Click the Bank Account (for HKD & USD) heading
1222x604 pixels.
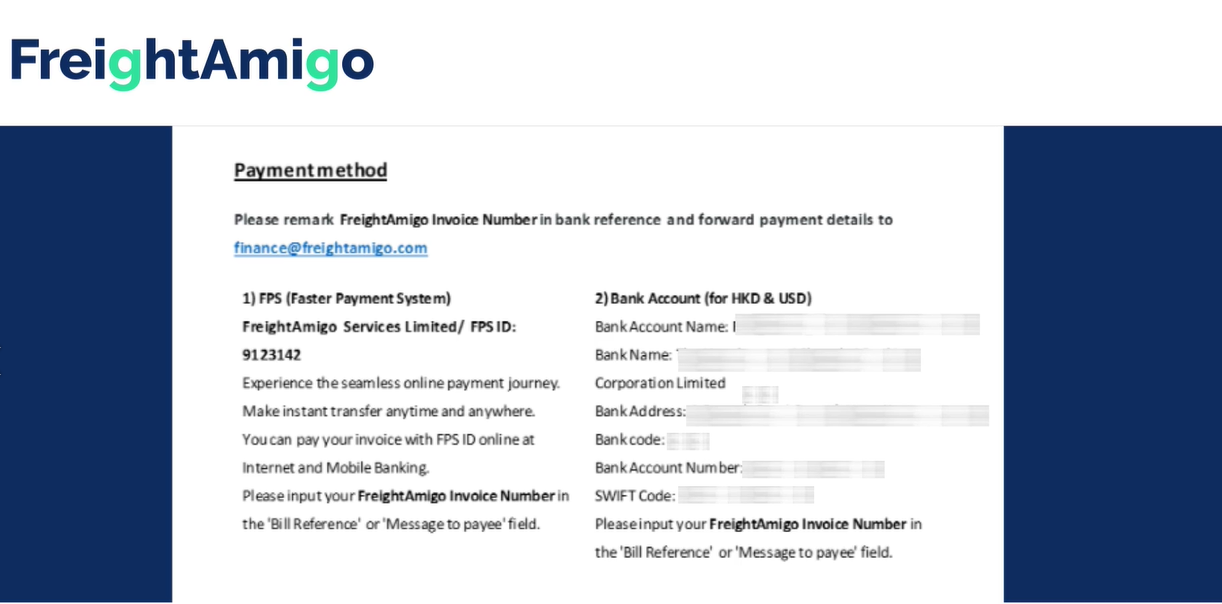click(703, 298)
